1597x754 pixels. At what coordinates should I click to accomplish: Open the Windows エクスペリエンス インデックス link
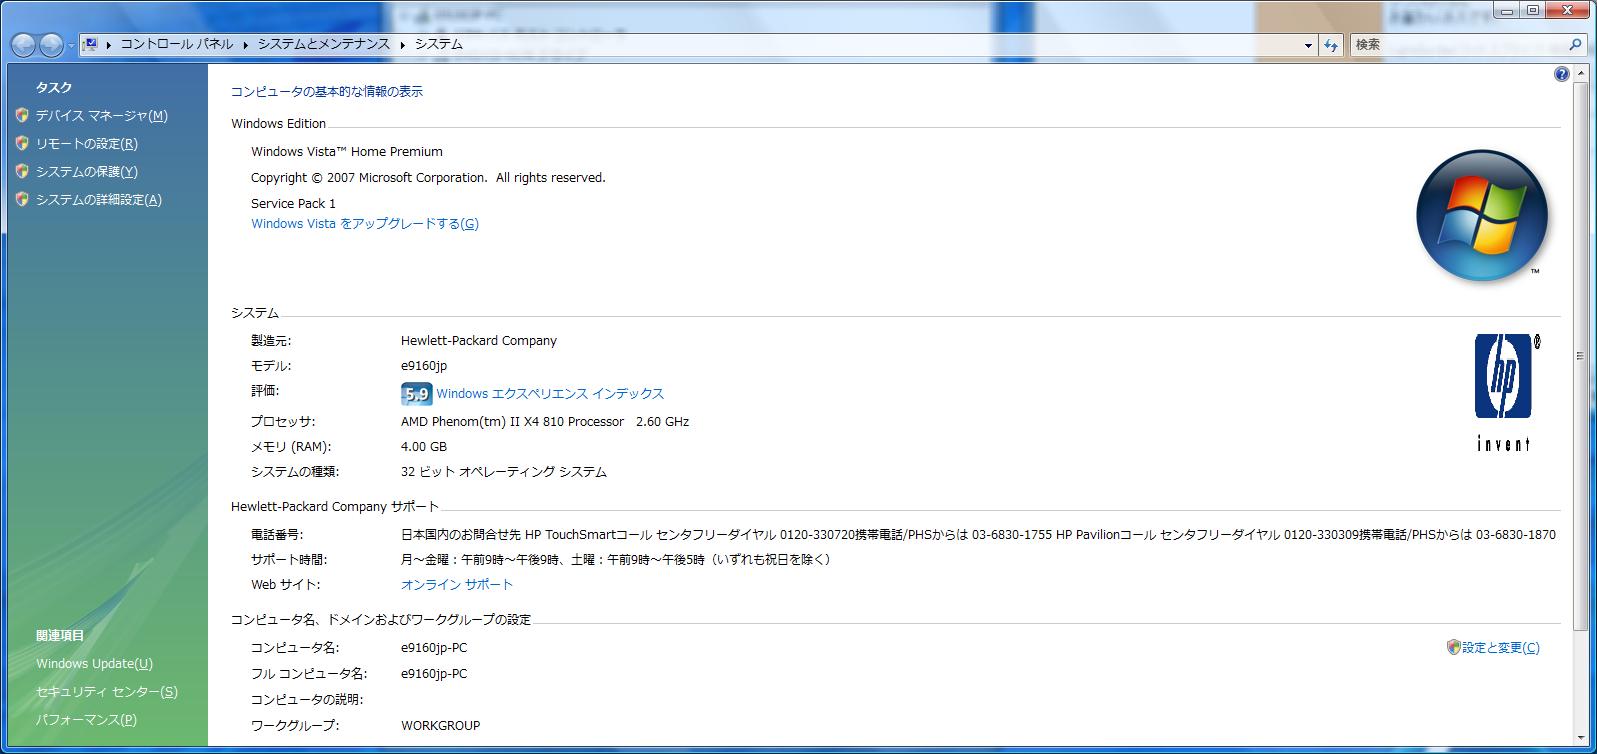click(550, 394)
